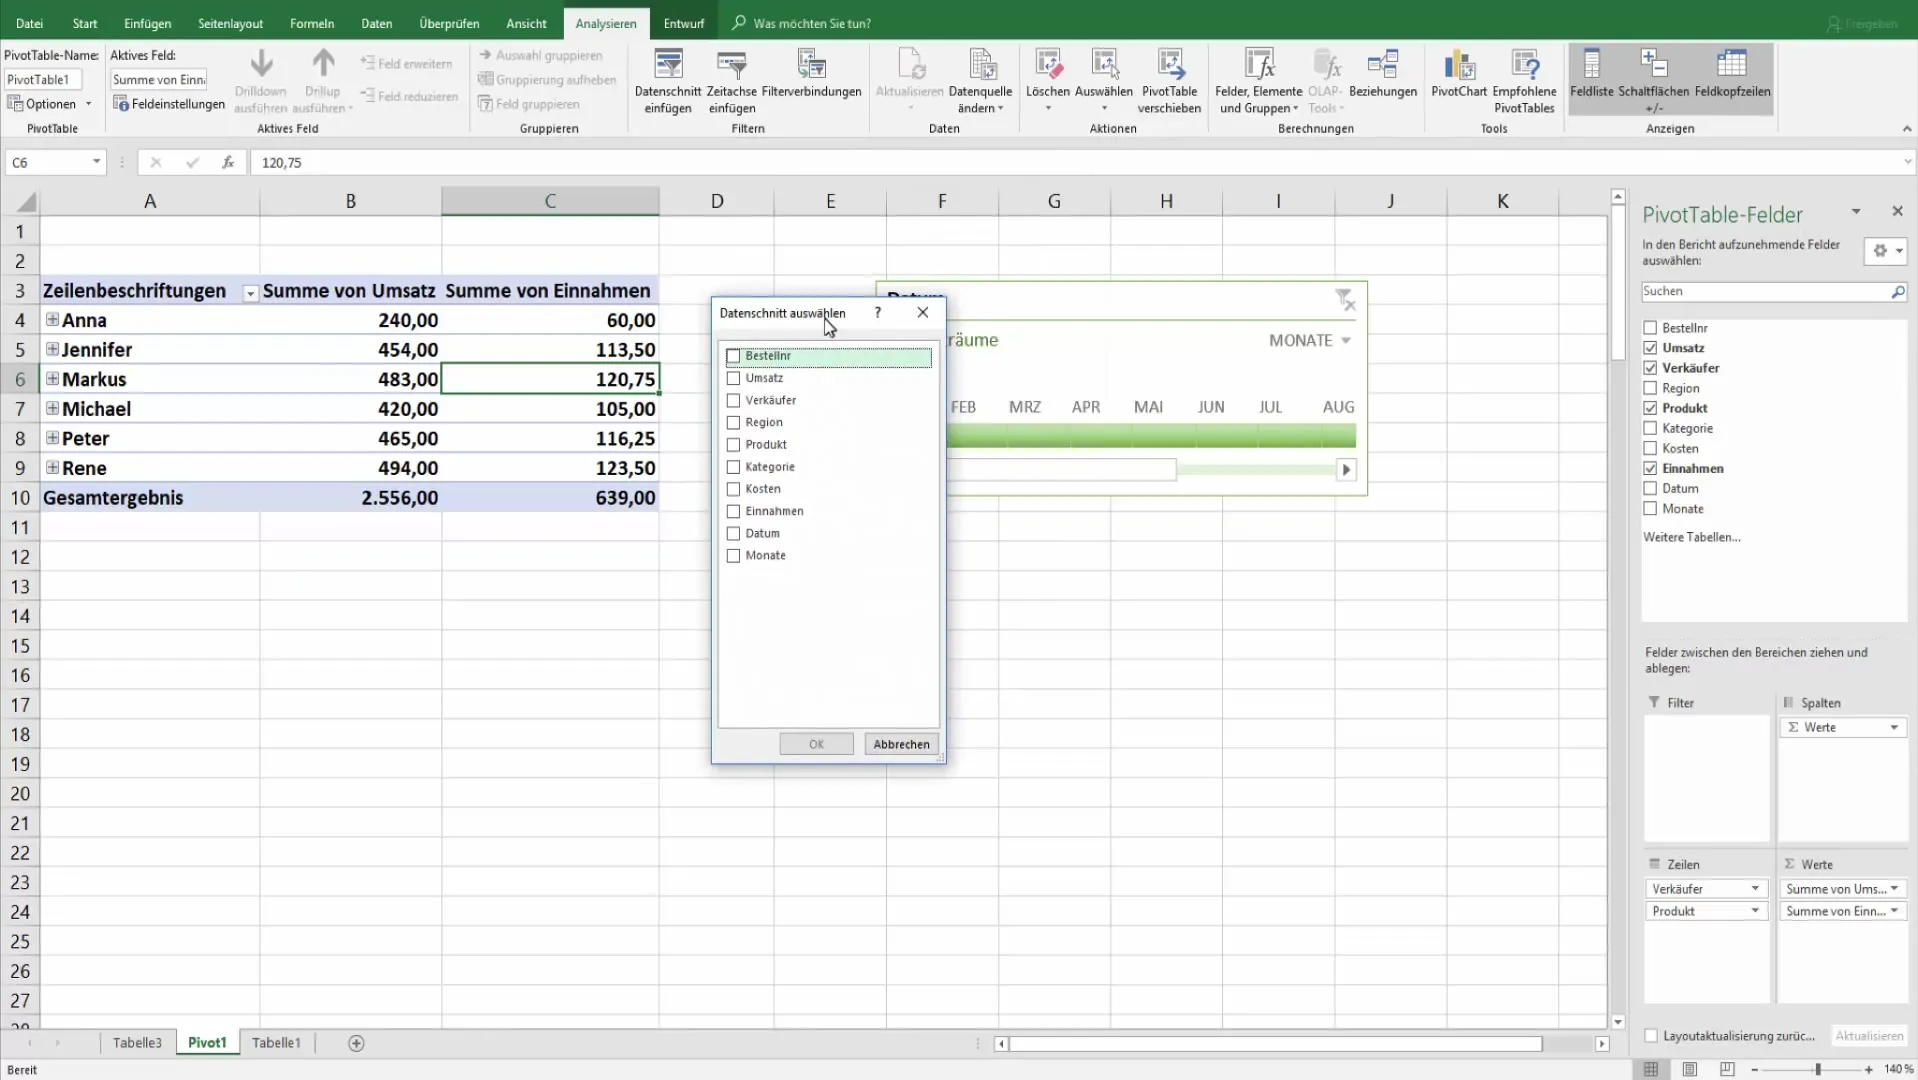Click the Auswählen ribbon icon
Image resolution: width=1918 pixels, height=1080 pixels.
pos(1104,66)
